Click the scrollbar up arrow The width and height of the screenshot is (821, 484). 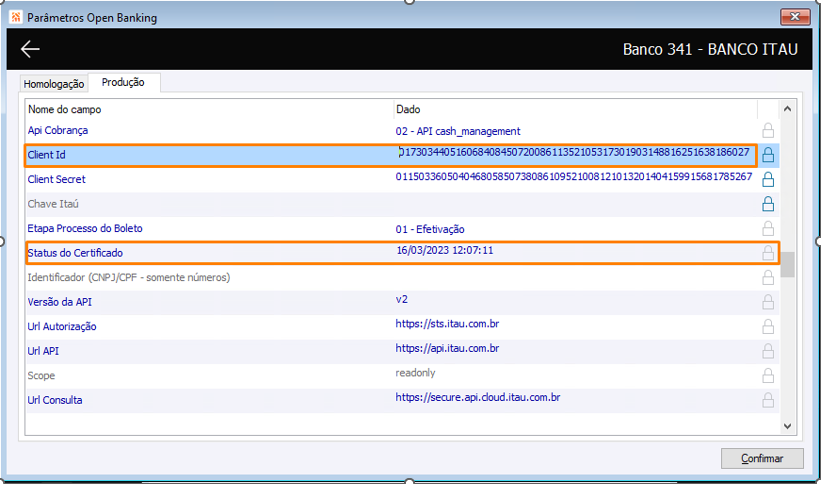tap(787, 109)
